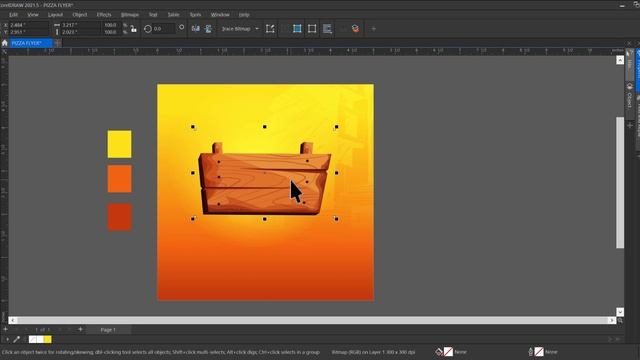This screenshot has height=360, width=640.
Task: Click the horizontal scrollbar right arrow
Action: point(611,320)
